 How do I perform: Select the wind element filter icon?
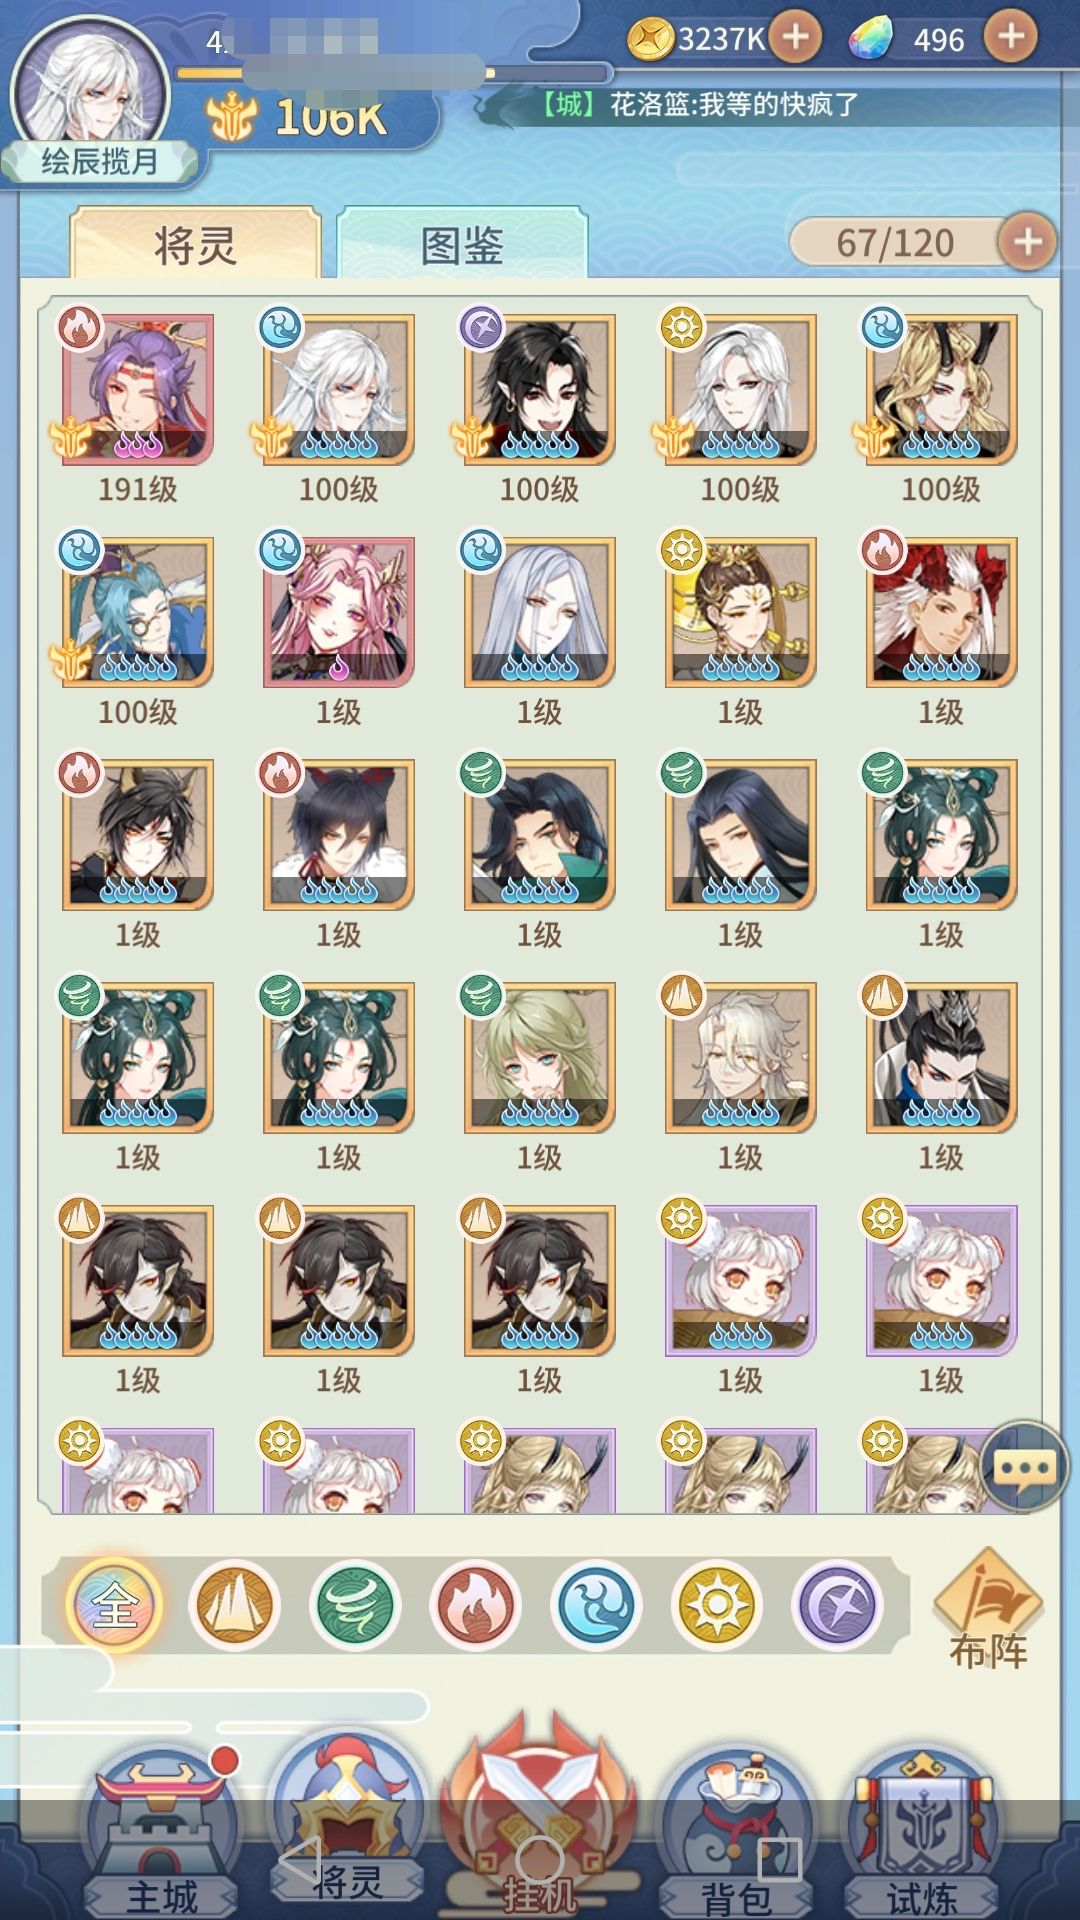tap(355, 1605)
